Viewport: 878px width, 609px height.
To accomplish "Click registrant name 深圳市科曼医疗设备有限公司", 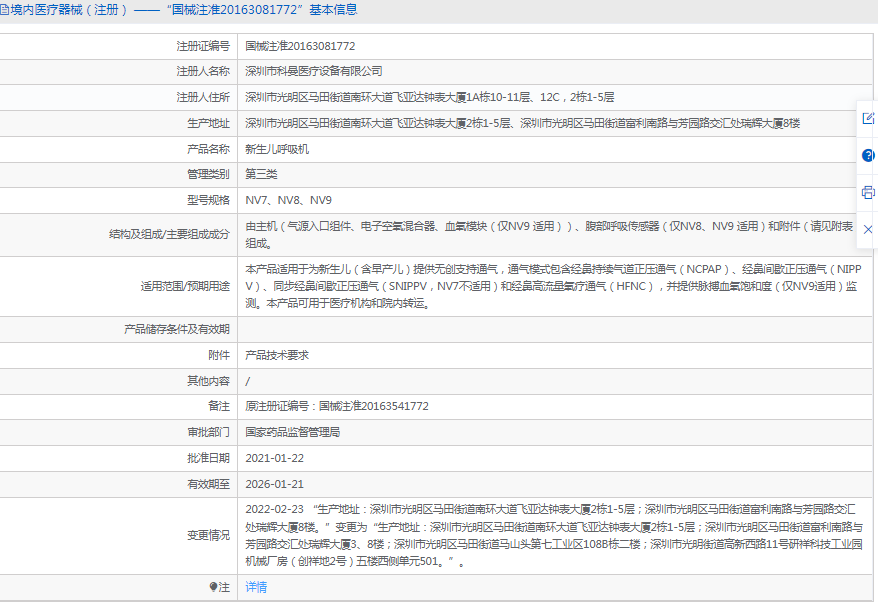I will point(314,71).
